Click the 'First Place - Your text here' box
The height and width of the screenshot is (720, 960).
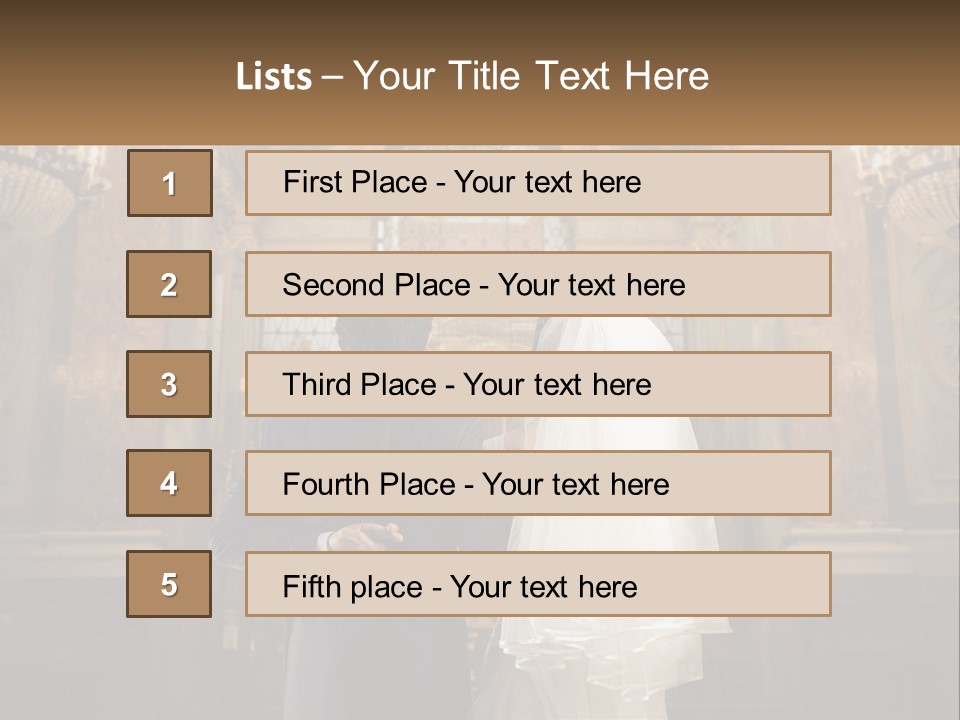pyautogui.click(x=538, y=183)
